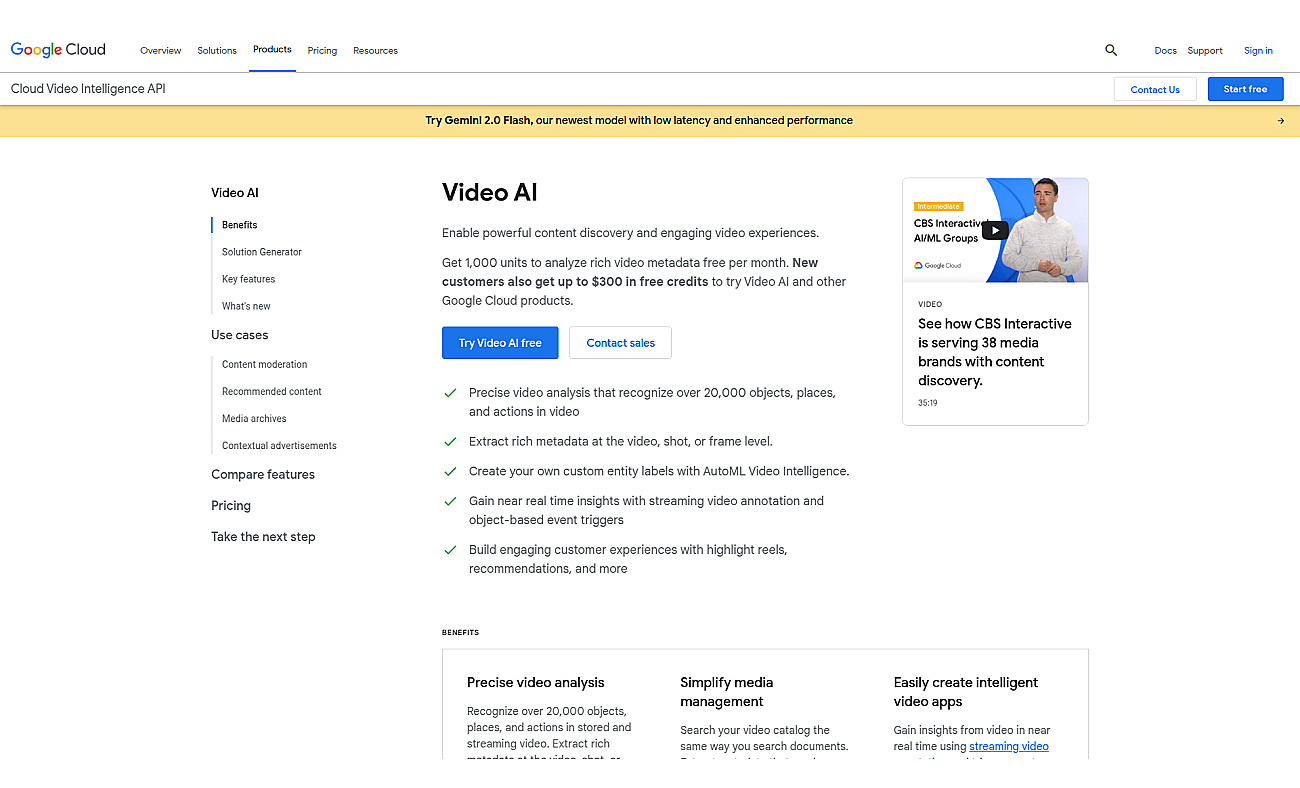Image resolution: width=1300 pixels, height=788 pixels.
Task: Open the Solutions menu
Action: pyautogui.click(x=217, y=51)
